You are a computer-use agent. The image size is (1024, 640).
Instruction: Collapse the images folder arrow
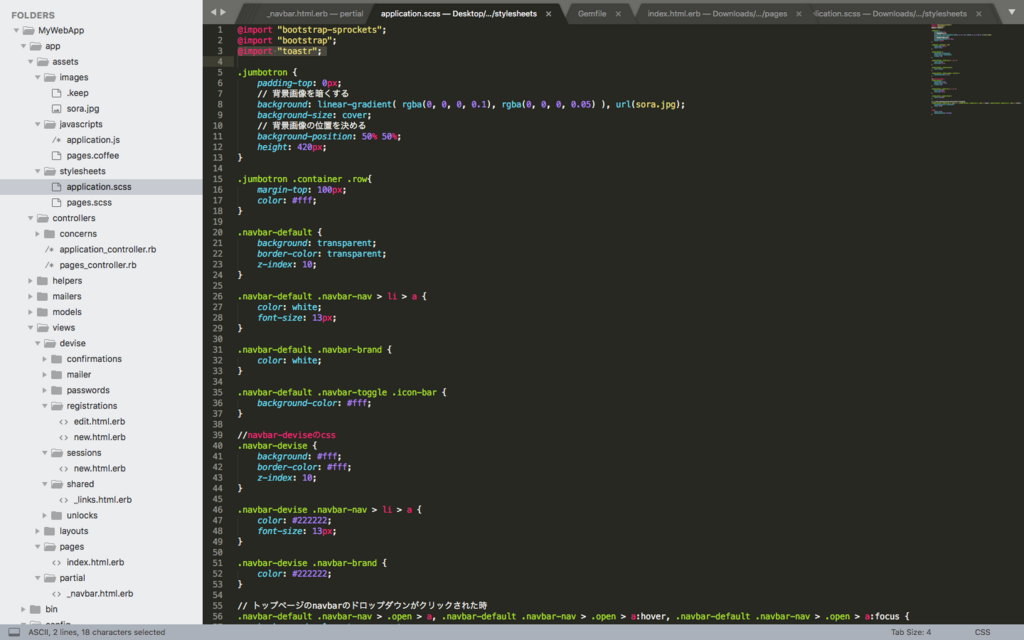point(38,77)
